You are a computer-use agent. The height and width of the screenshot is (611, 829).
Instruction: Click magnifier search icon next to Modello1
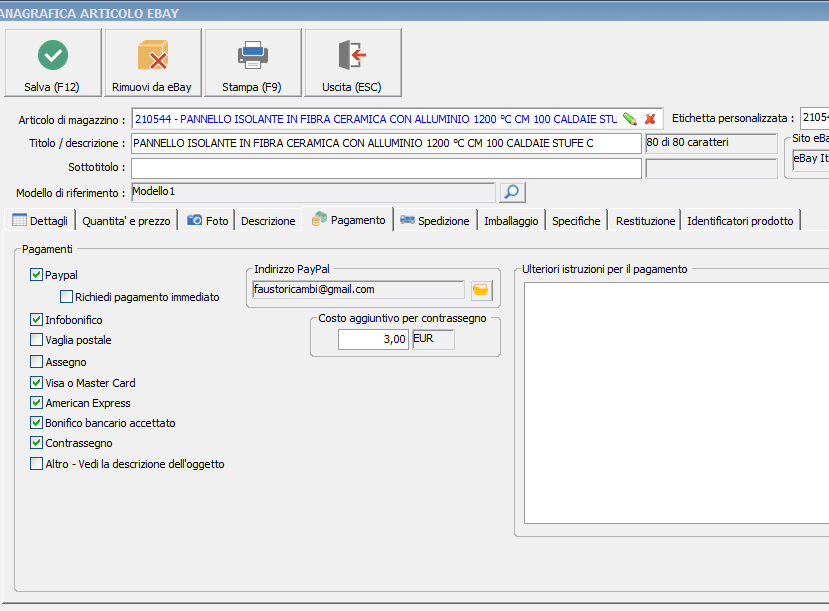point(512,192)
